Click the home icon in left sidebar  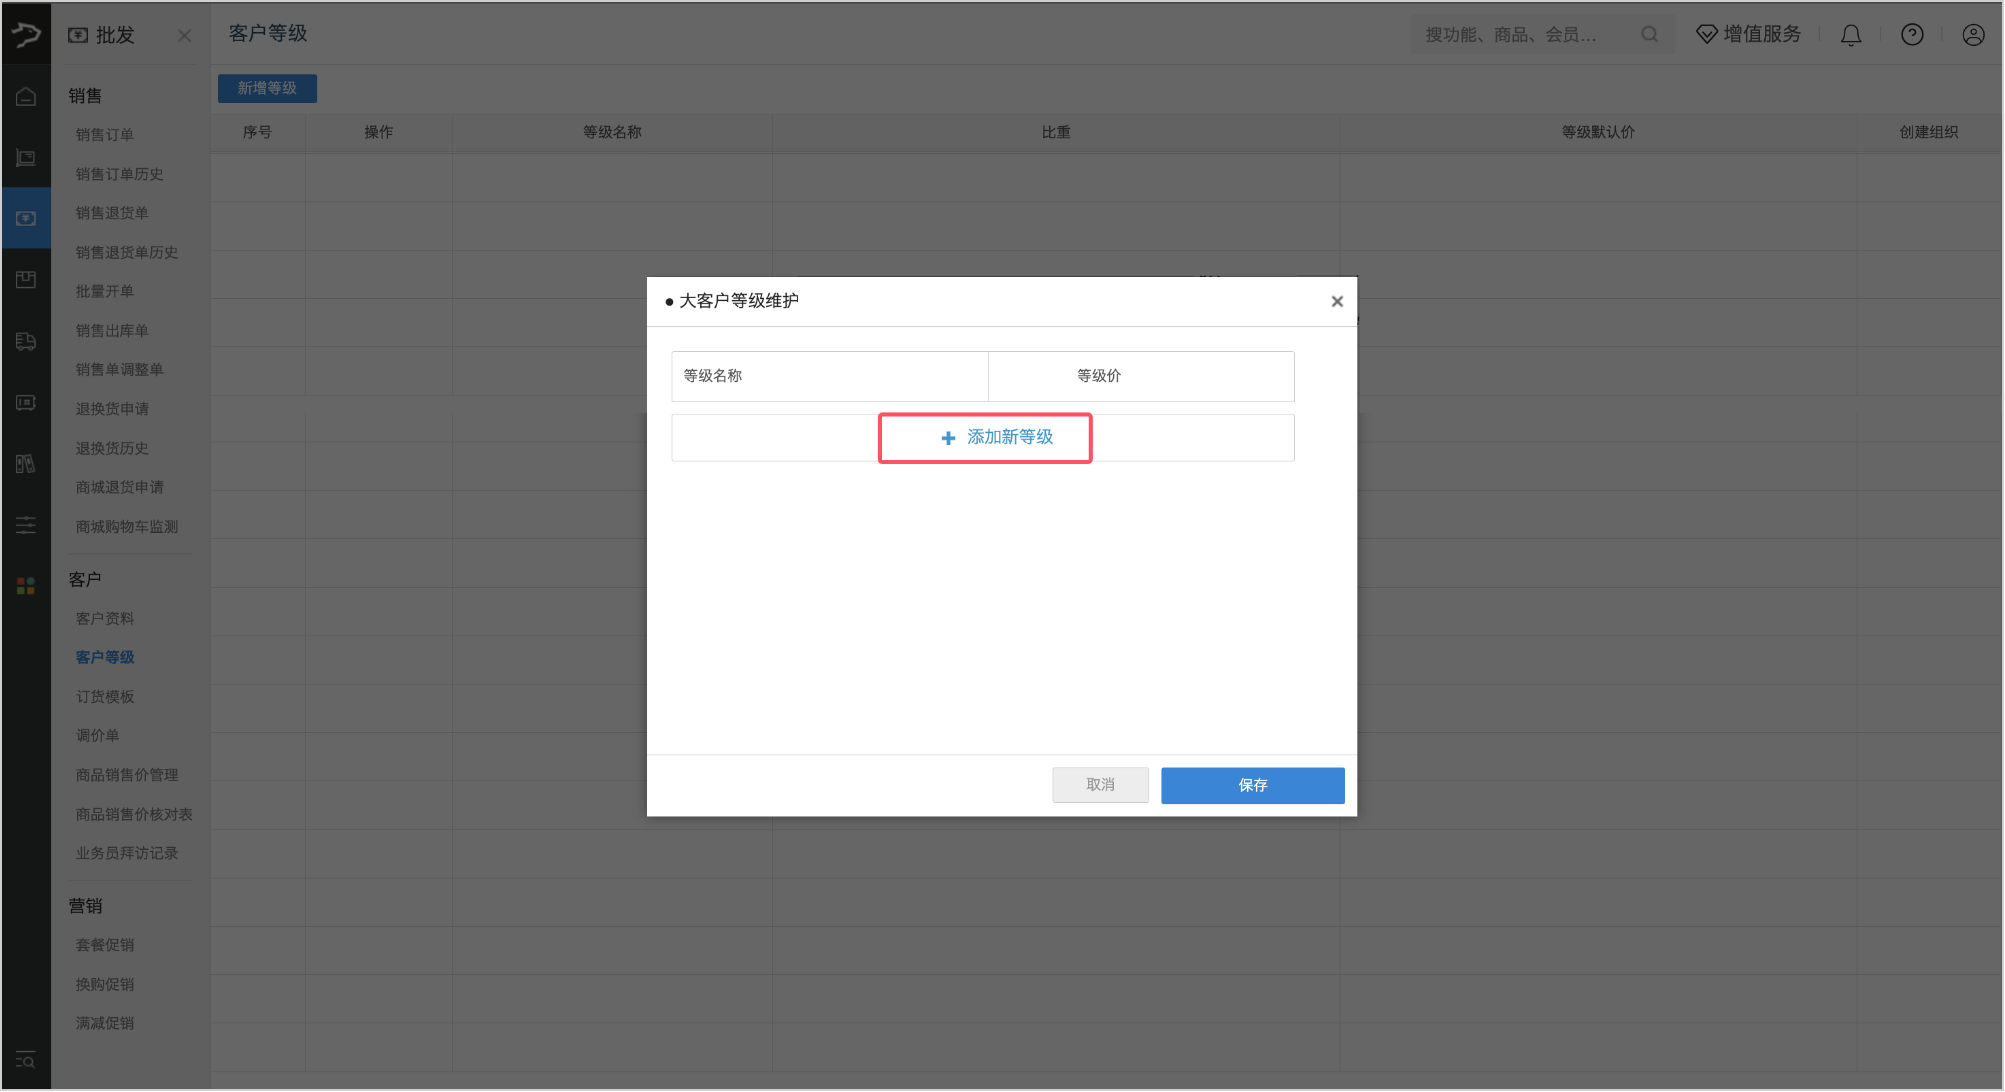pos(26,97)
